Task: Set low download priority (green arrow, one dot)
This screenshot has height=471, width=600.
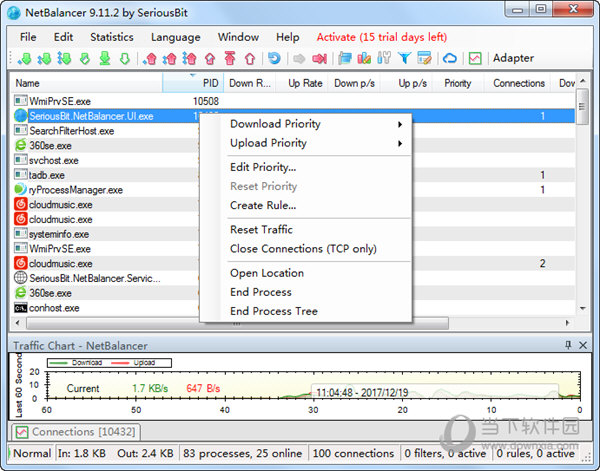Action: [24, 59]
